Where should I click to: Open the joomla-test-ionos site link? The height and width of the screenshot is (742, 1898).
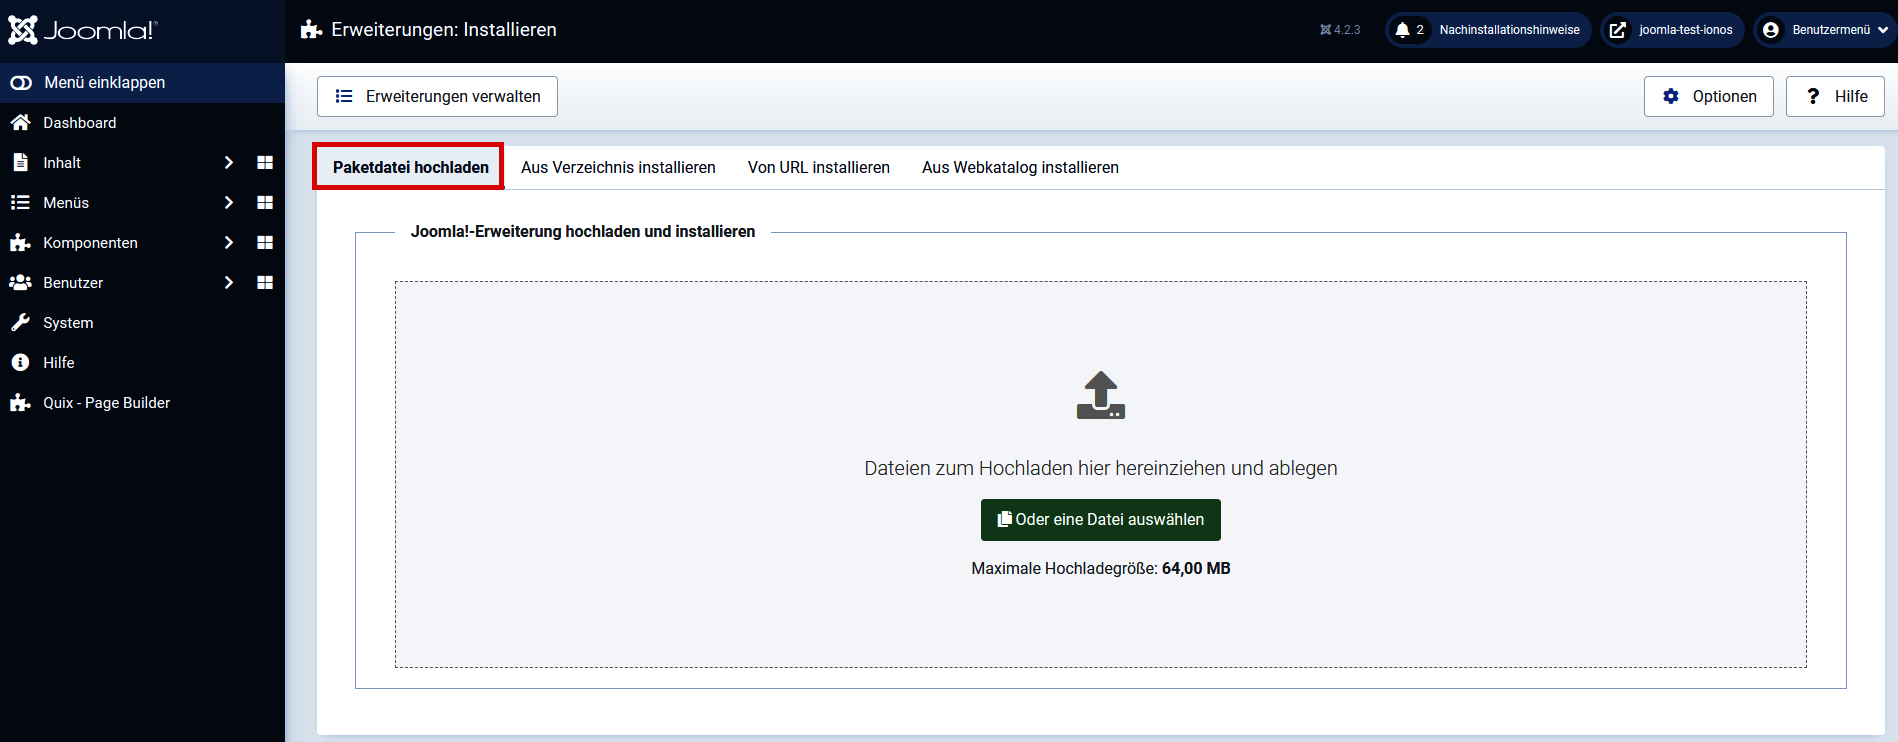click(x=1672, y=30)
